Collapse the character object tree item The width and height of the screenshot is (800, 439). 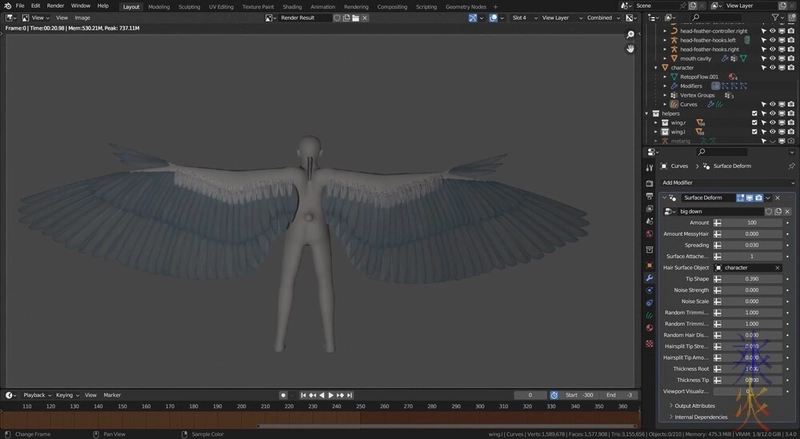pyautogui.click(x=655, y=67)
